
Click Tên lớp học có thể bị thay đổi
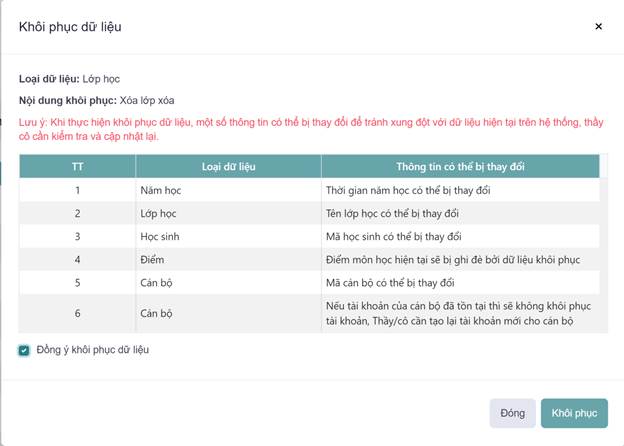click(392, 213)
